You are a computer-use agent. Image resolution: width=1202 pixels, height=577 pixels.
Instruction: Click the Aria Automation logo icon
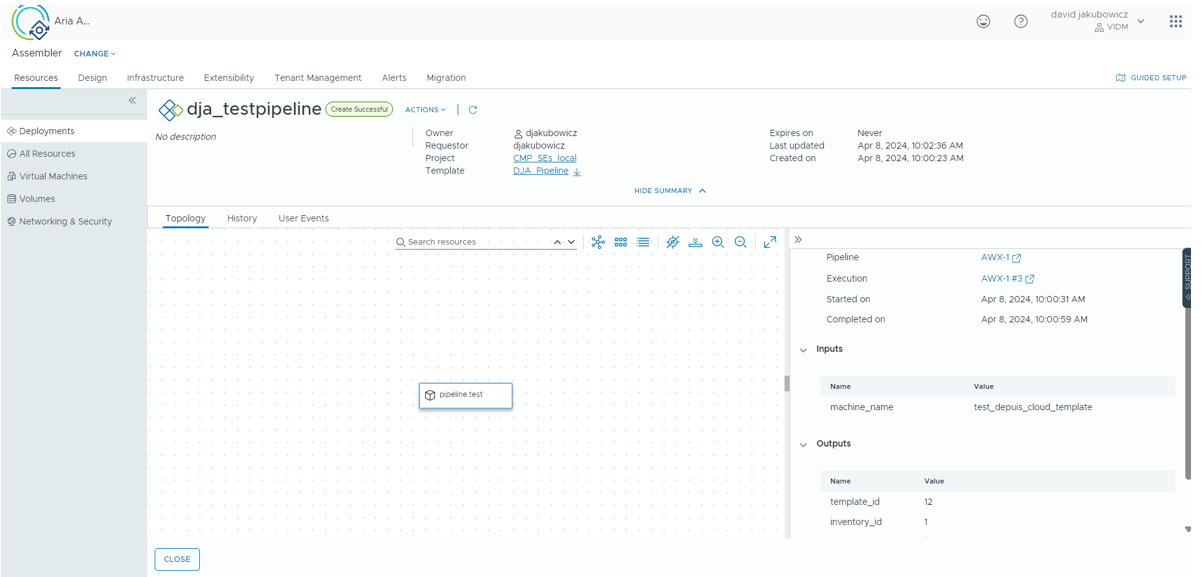(x=31, y=24)
